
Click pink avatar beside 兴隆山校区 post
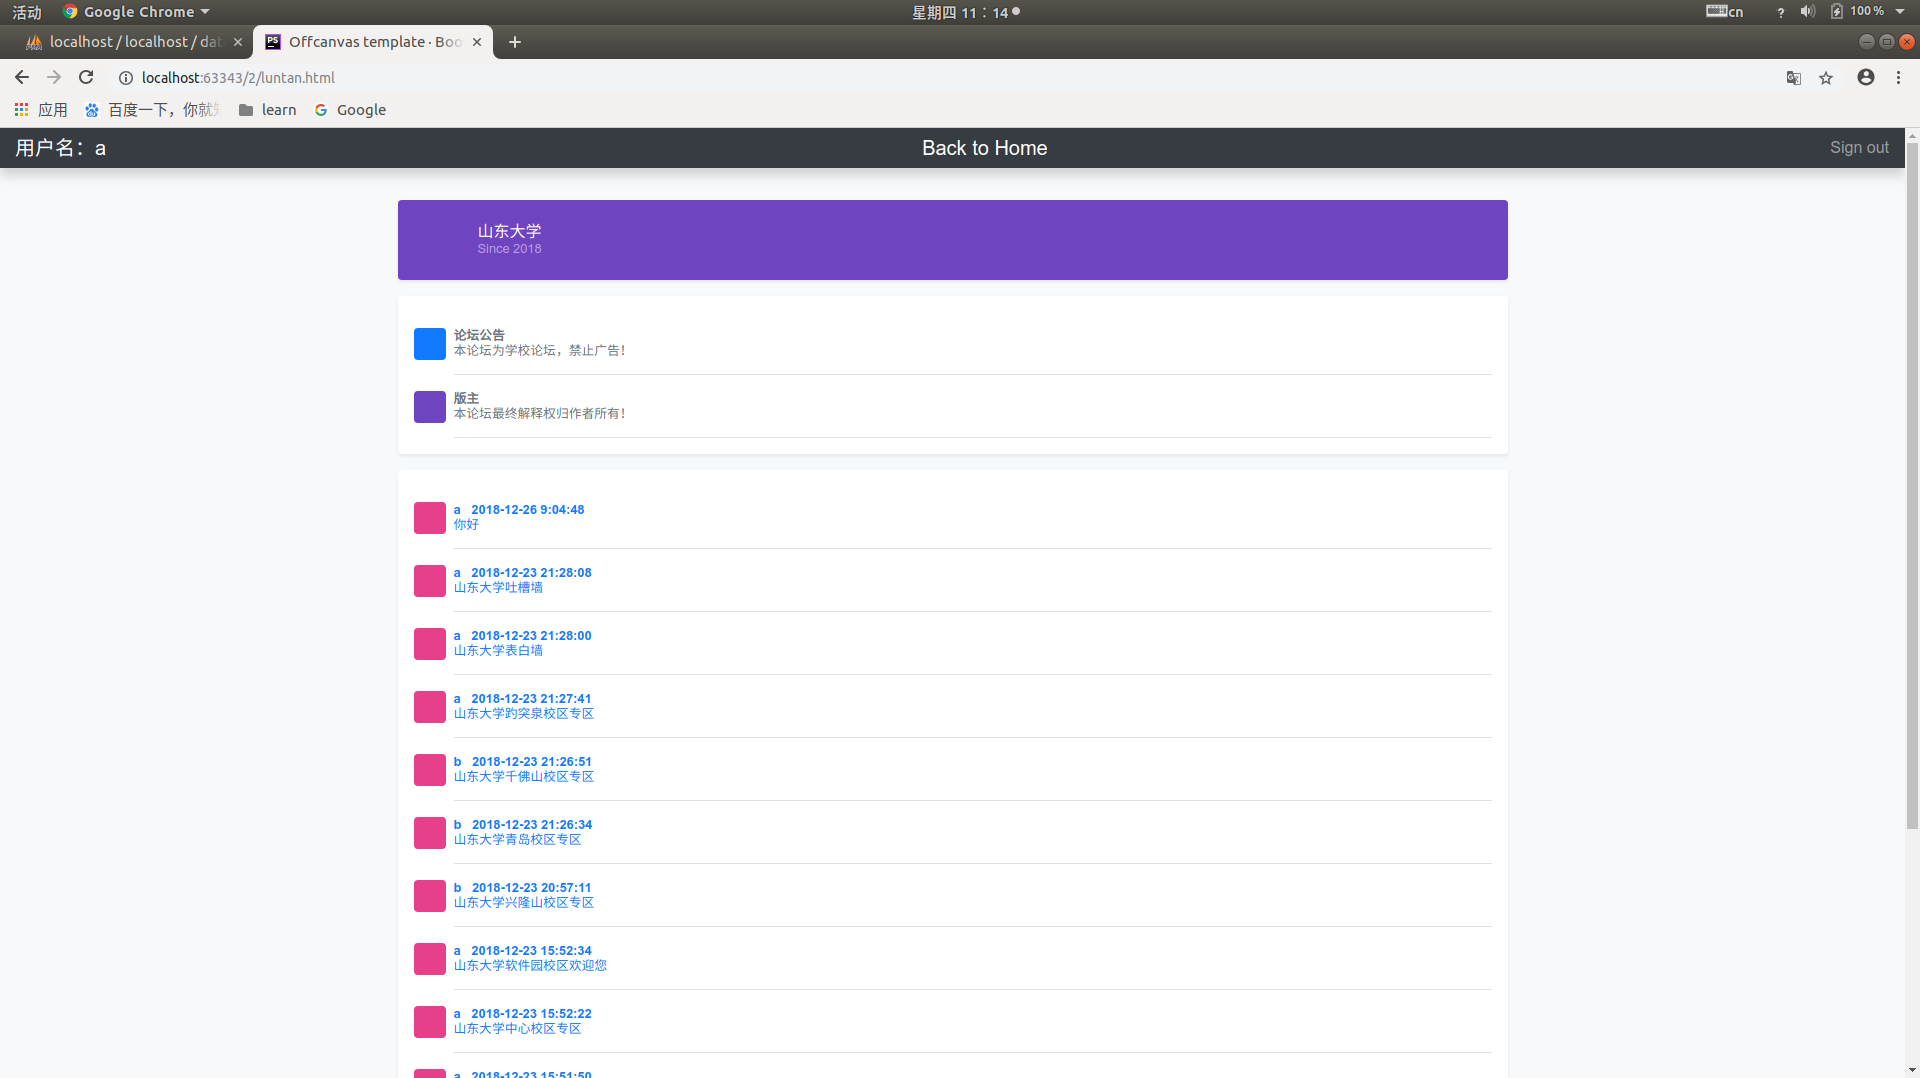pyautogui.click(x=430, y=896)
